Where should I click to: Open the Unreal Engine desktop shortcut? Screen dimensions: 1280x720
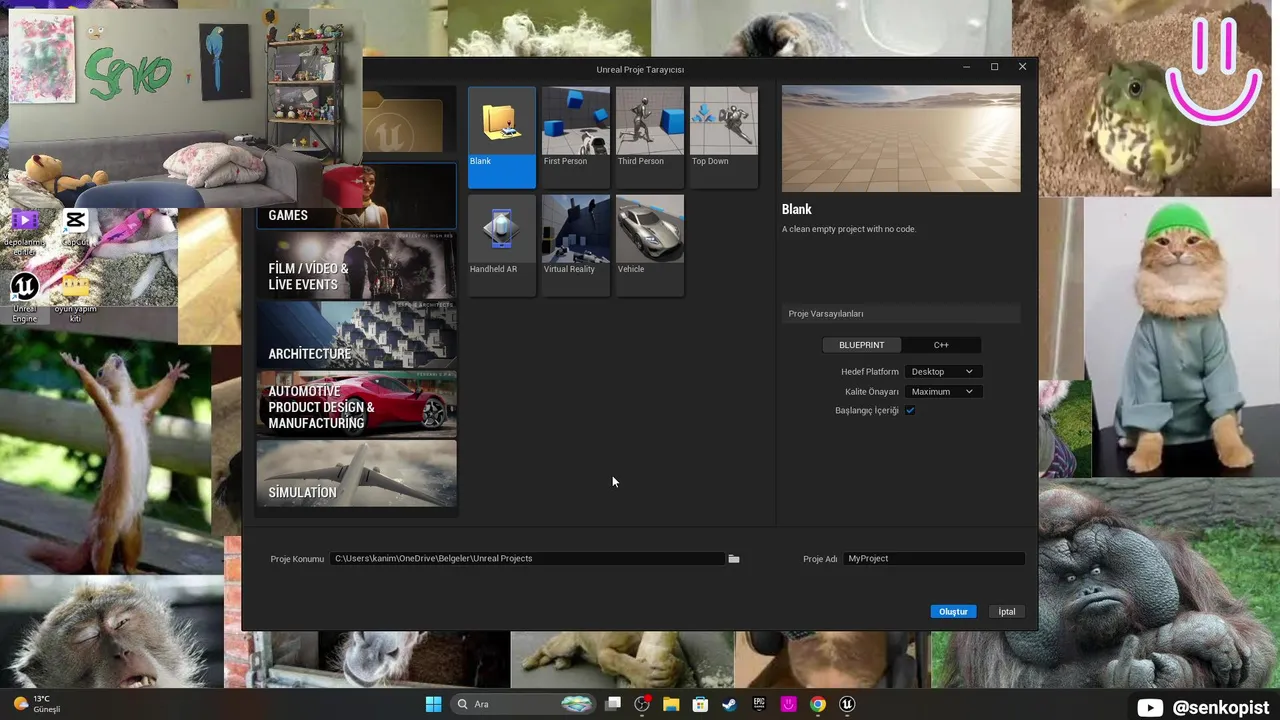[24, 296]
